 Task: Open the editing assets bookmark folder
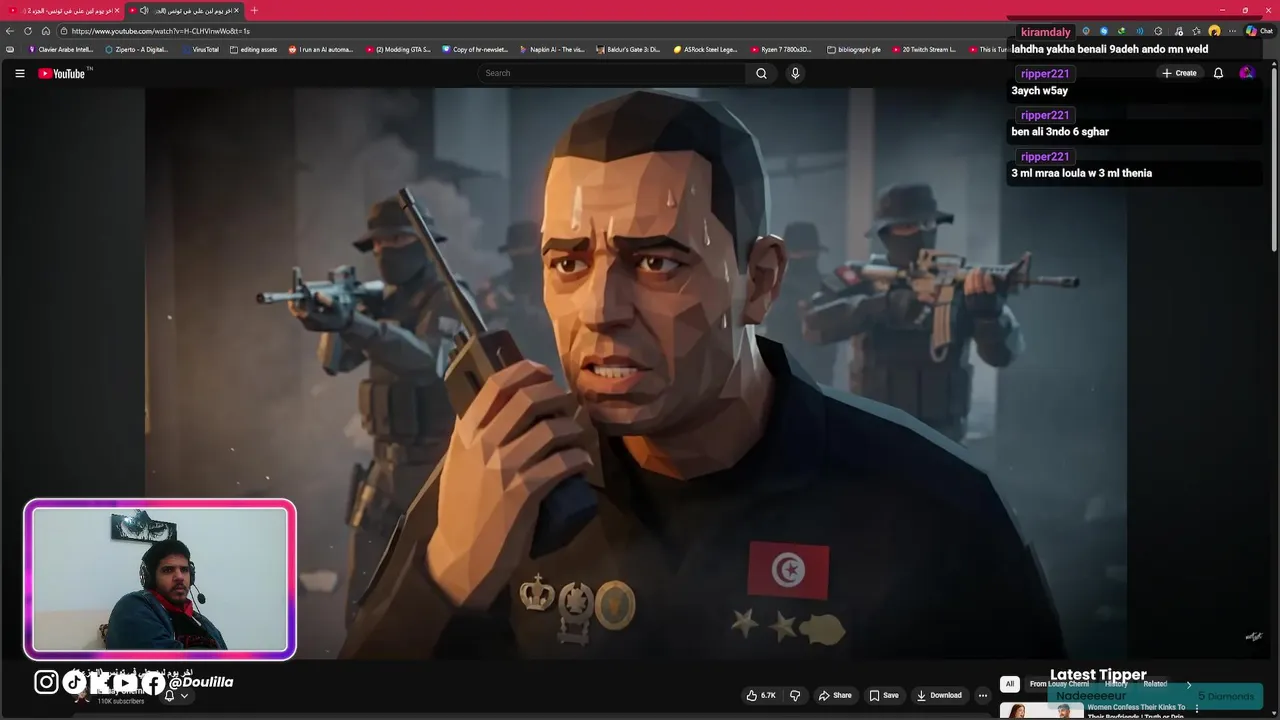[x=254, y=49]
